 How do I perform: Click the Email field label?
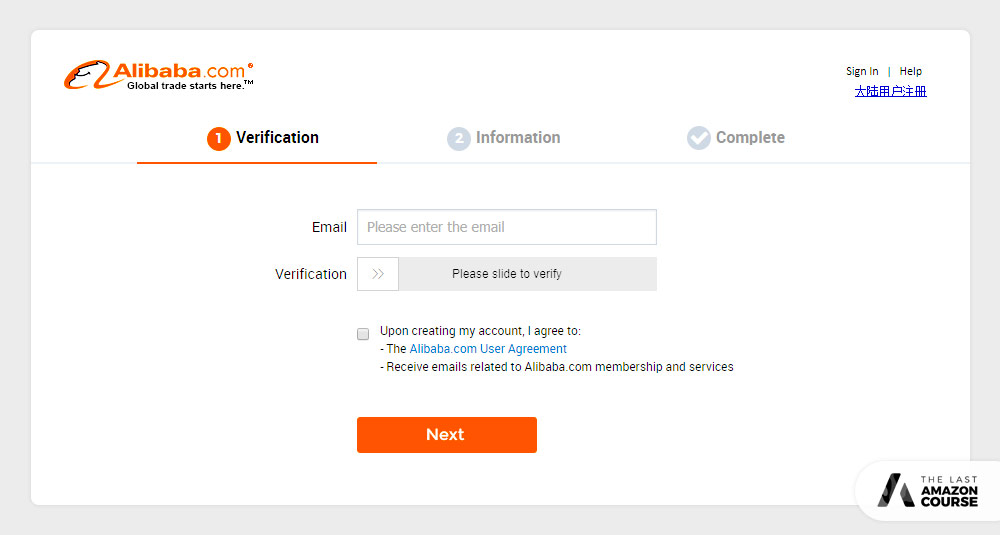coord(329,227)
